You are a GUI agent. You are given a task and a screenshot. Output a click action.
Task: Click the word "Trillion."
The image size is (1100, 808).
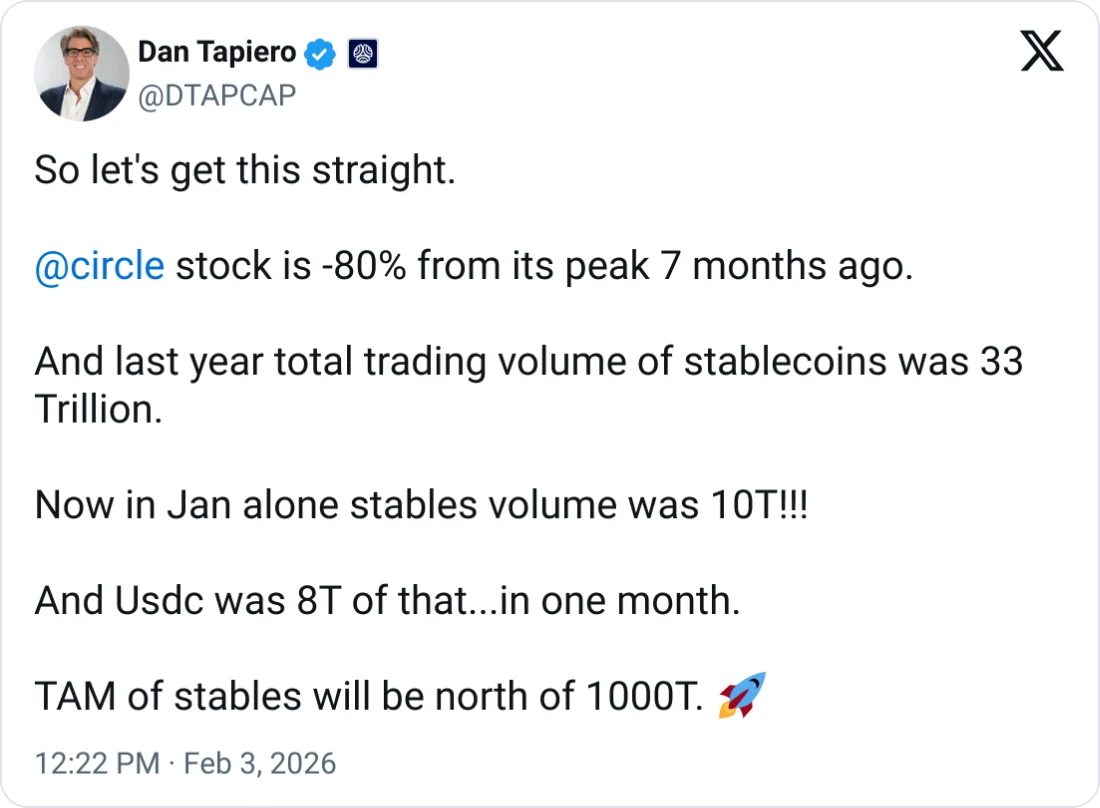tap(98, 409)
